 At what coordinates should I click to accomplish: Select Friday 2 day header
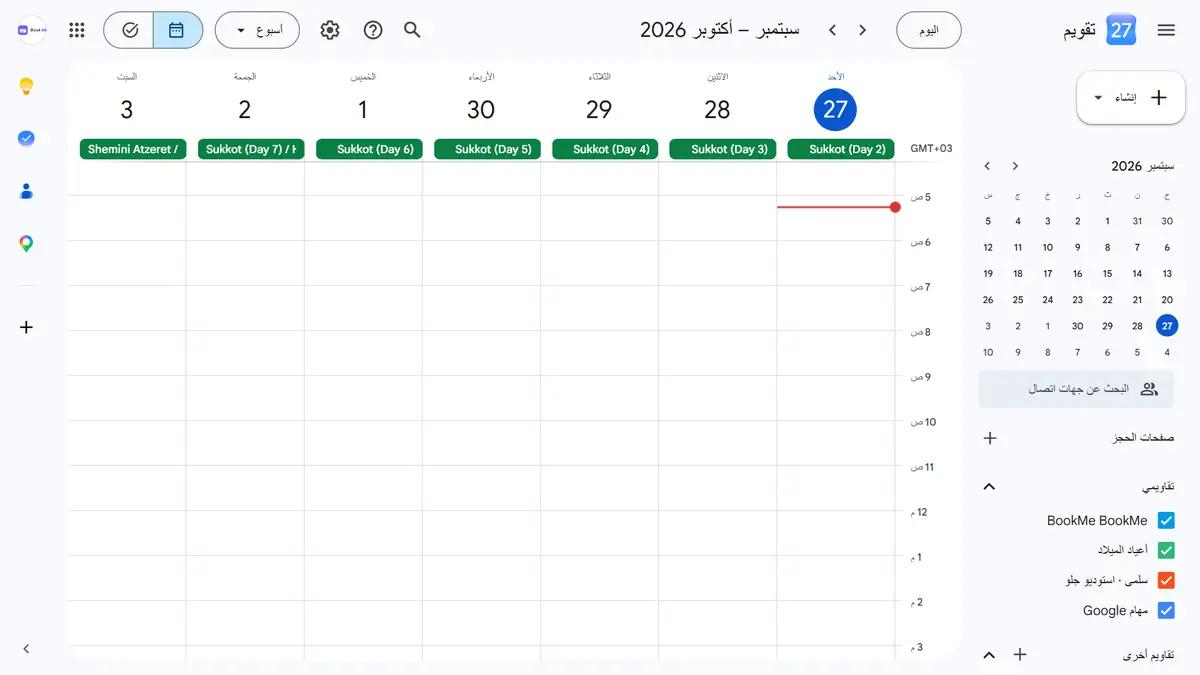[x=245, y=109]
